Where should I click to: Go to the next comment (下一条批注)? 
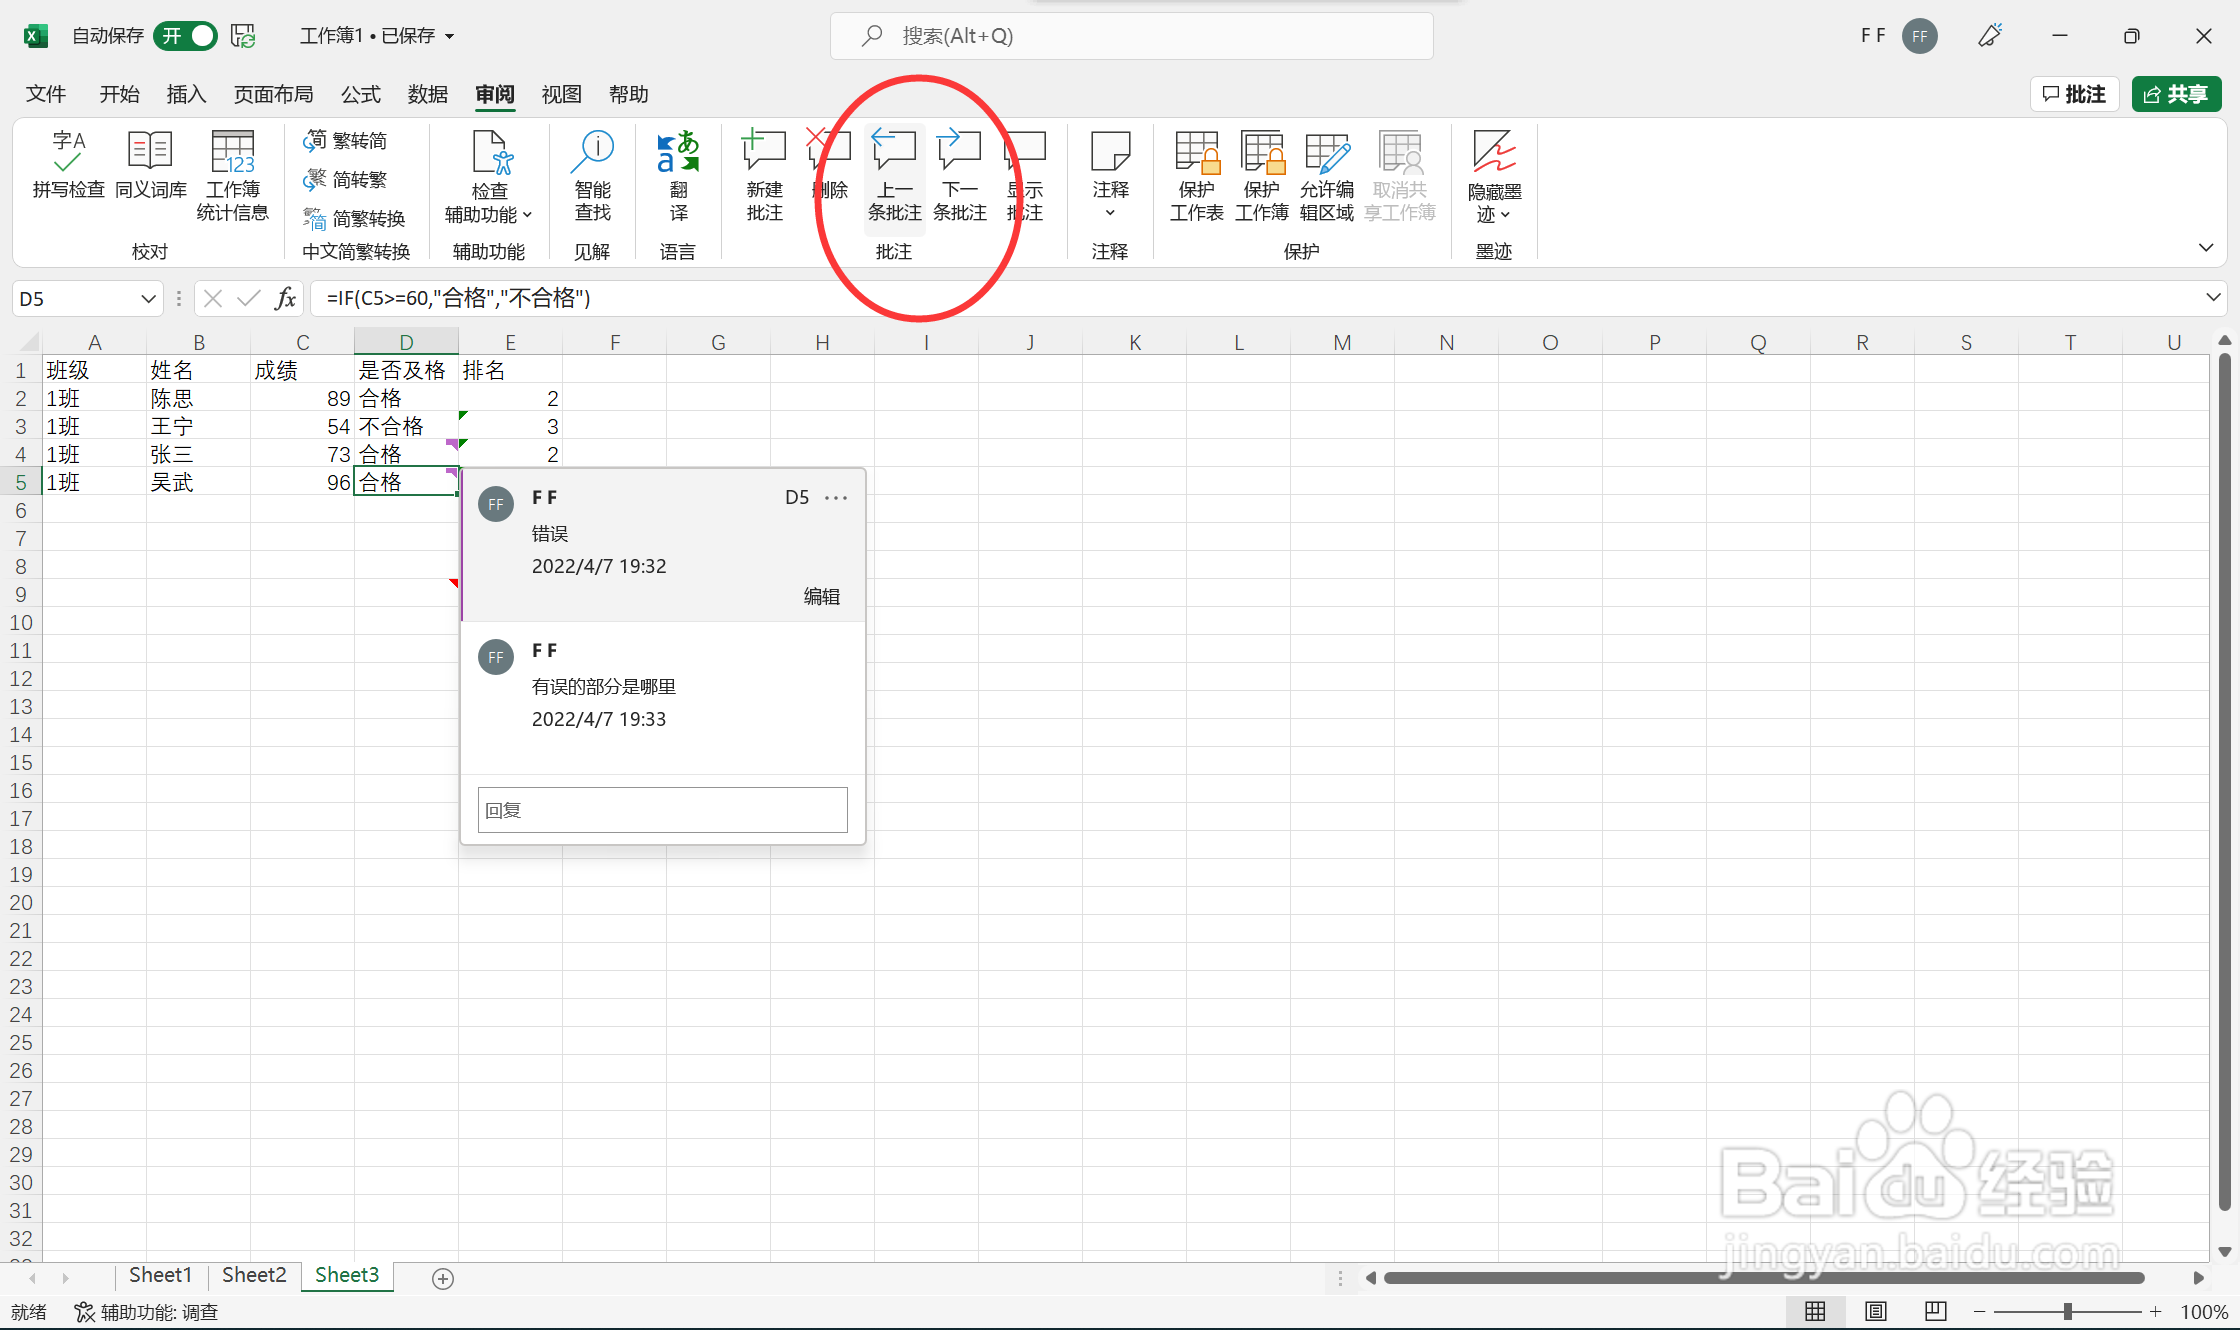959,175
